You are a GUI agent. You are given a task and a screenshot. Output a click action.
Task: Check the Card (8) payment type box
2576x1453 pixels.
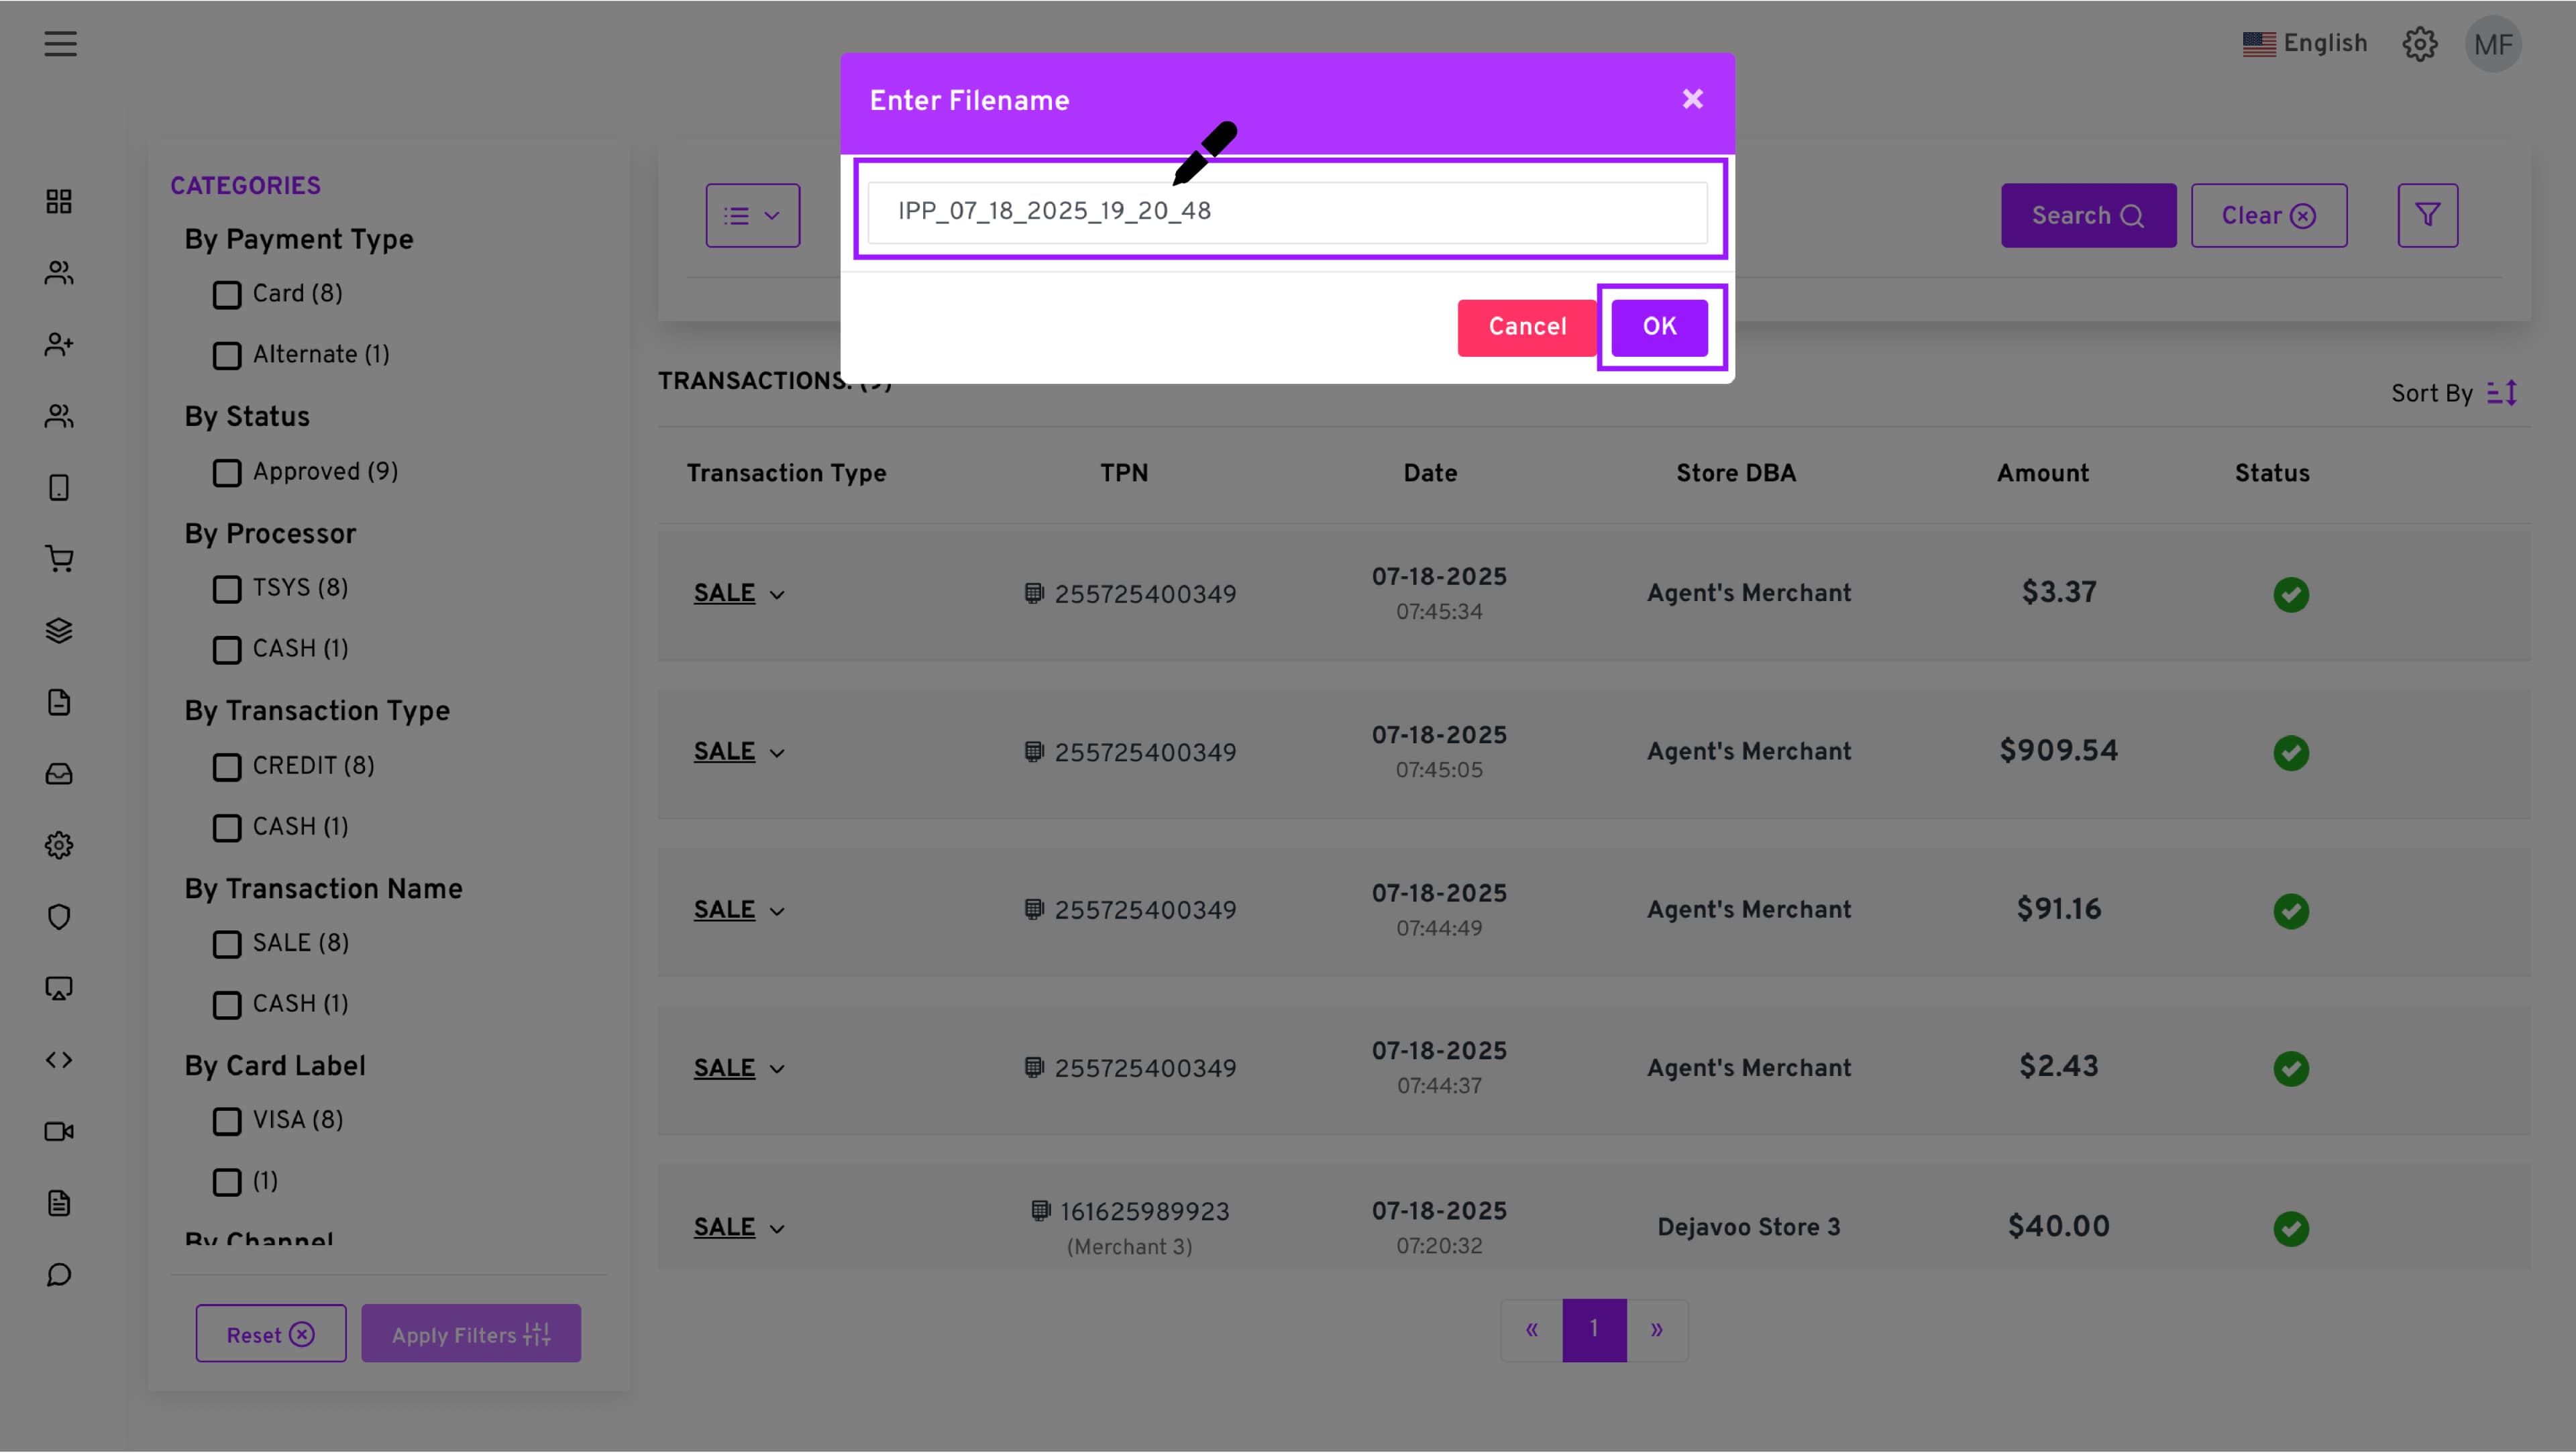click(227, 295)
